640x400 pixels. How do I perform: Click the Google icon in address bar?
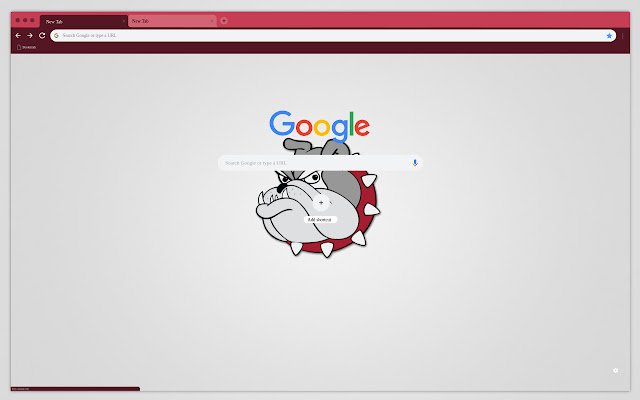[x=56, y=36]
